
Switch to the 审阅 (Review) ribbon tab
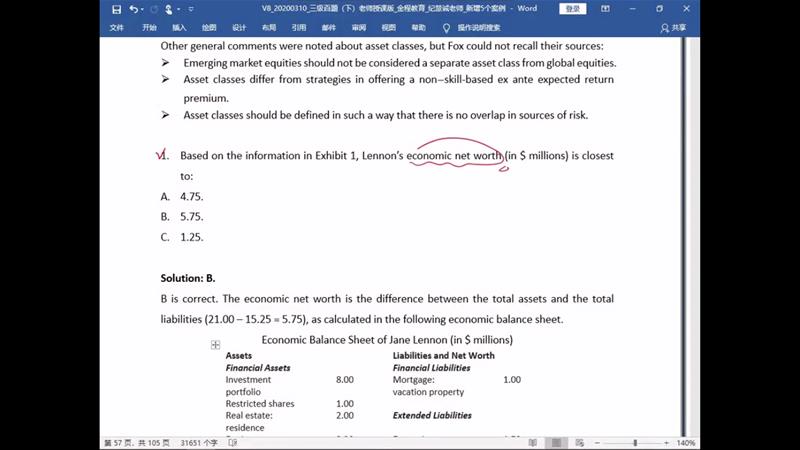coord(358,28)
